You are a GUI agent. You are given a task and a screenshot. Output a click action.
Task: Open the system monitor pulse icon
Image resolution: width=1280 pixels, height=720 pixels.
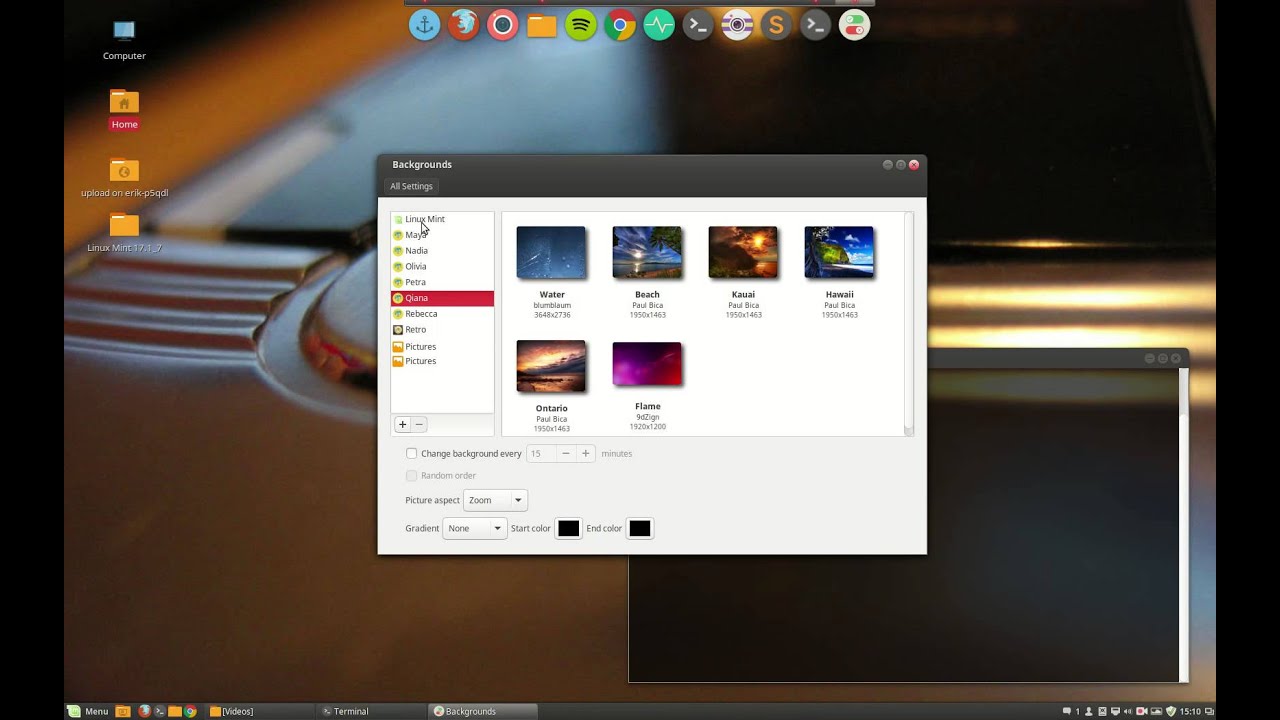click(x=659, y=25)
